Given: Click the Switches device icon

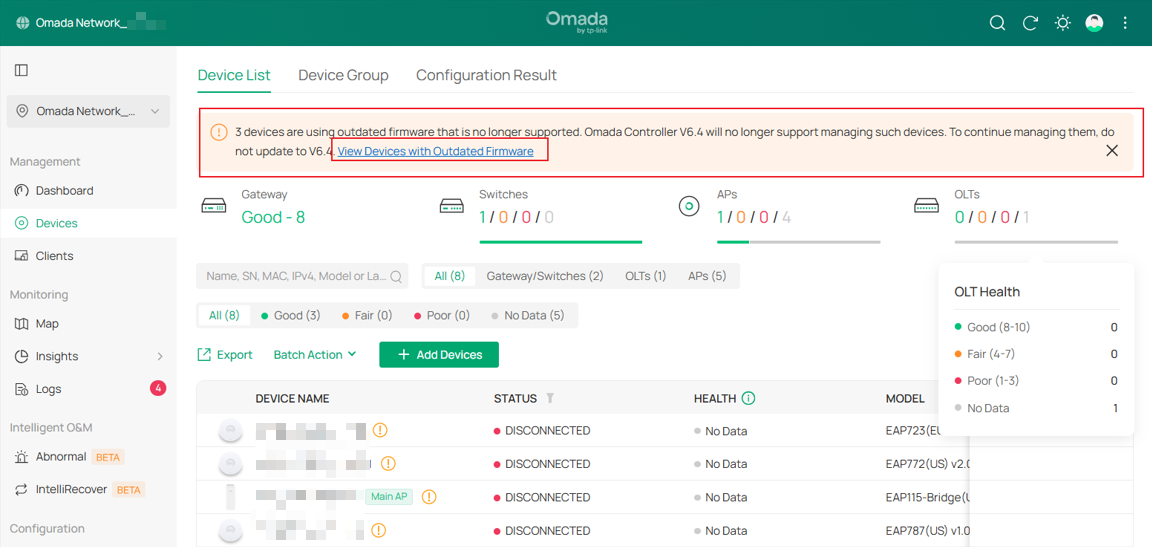Looking at the screenshot, I should point(451,207).
